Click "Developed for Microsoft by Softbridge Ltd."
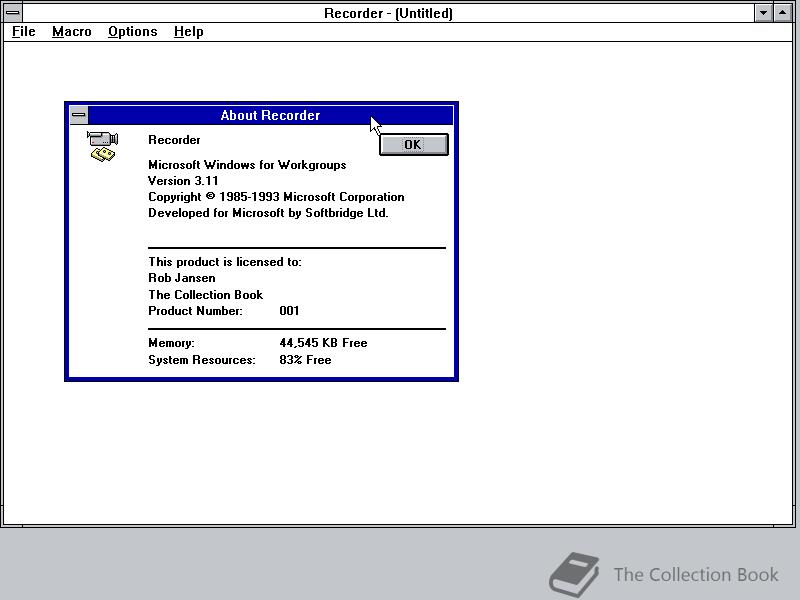 coord(268,213)
